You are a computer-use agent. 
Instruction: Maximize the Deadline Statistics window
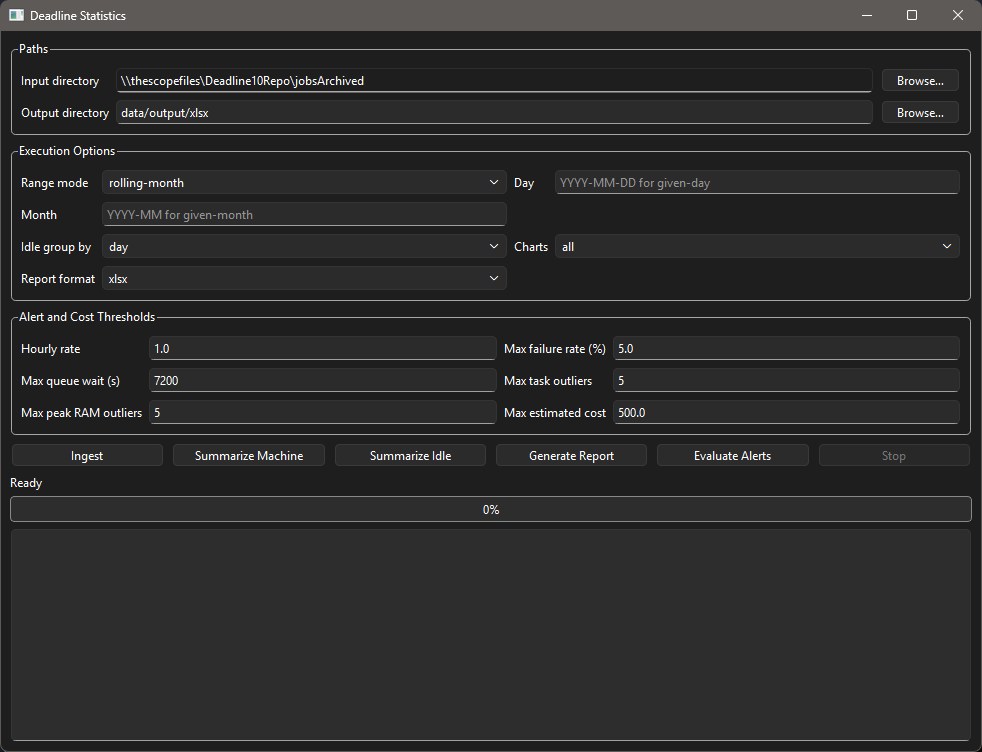(912, 15)
